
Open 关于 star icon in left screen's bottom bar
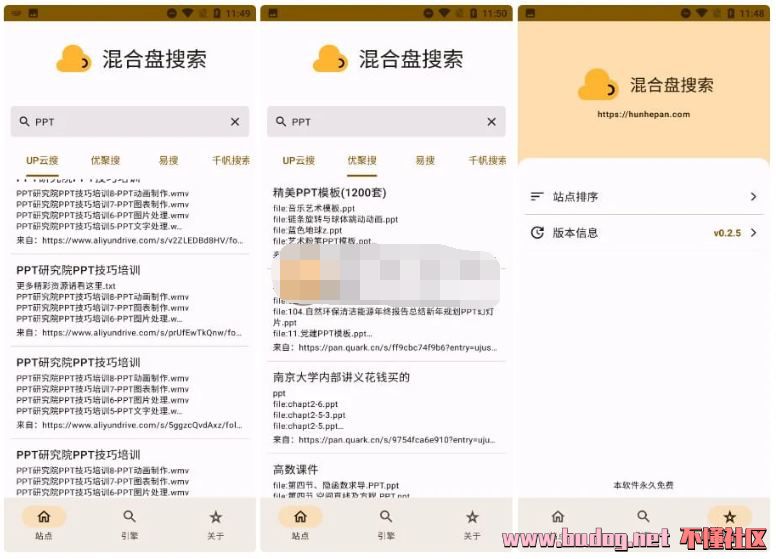point(215,517)
